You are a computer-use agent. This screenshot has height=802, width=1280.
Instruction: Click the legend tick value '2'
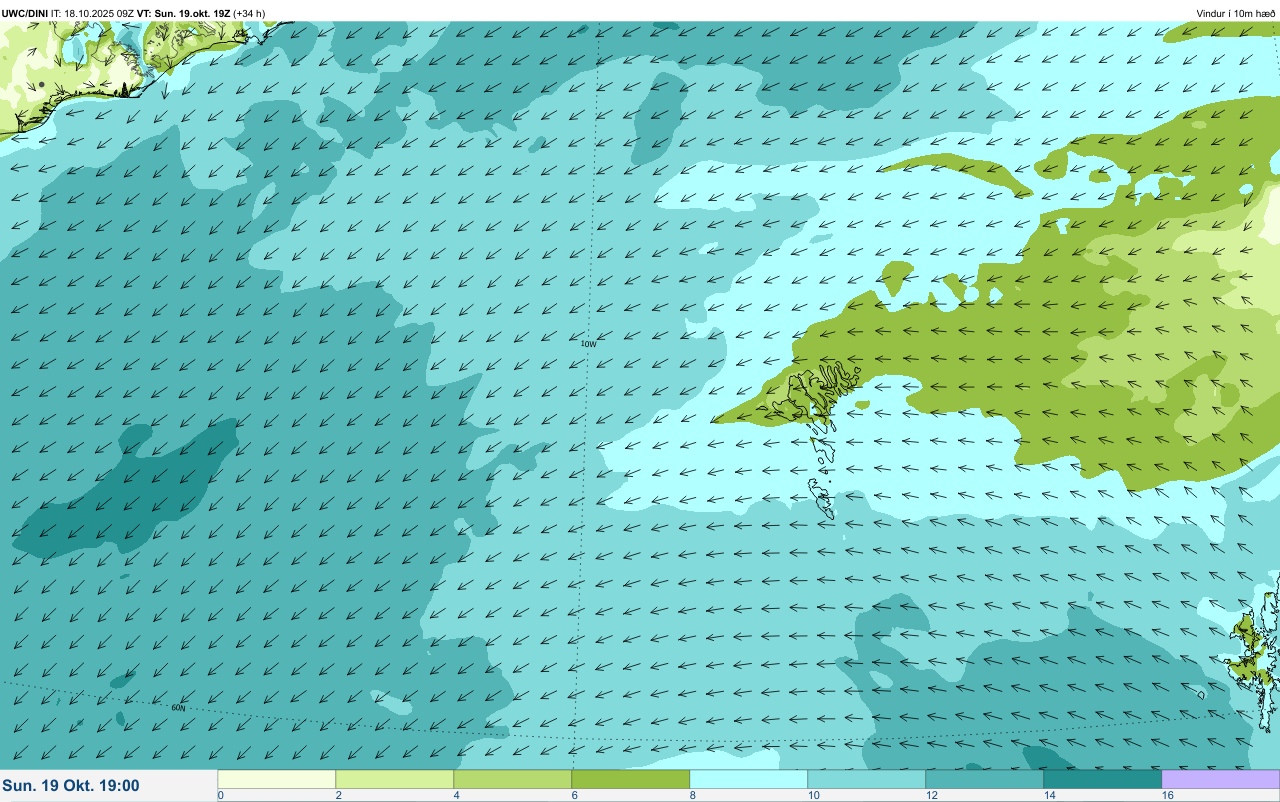(x=338, y=795)
